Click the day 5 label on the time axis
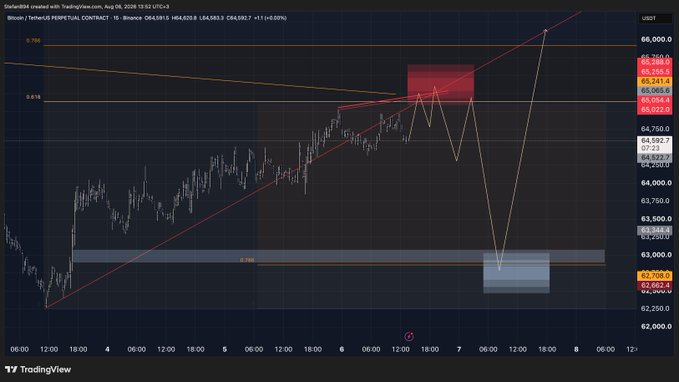 (224, 349)
